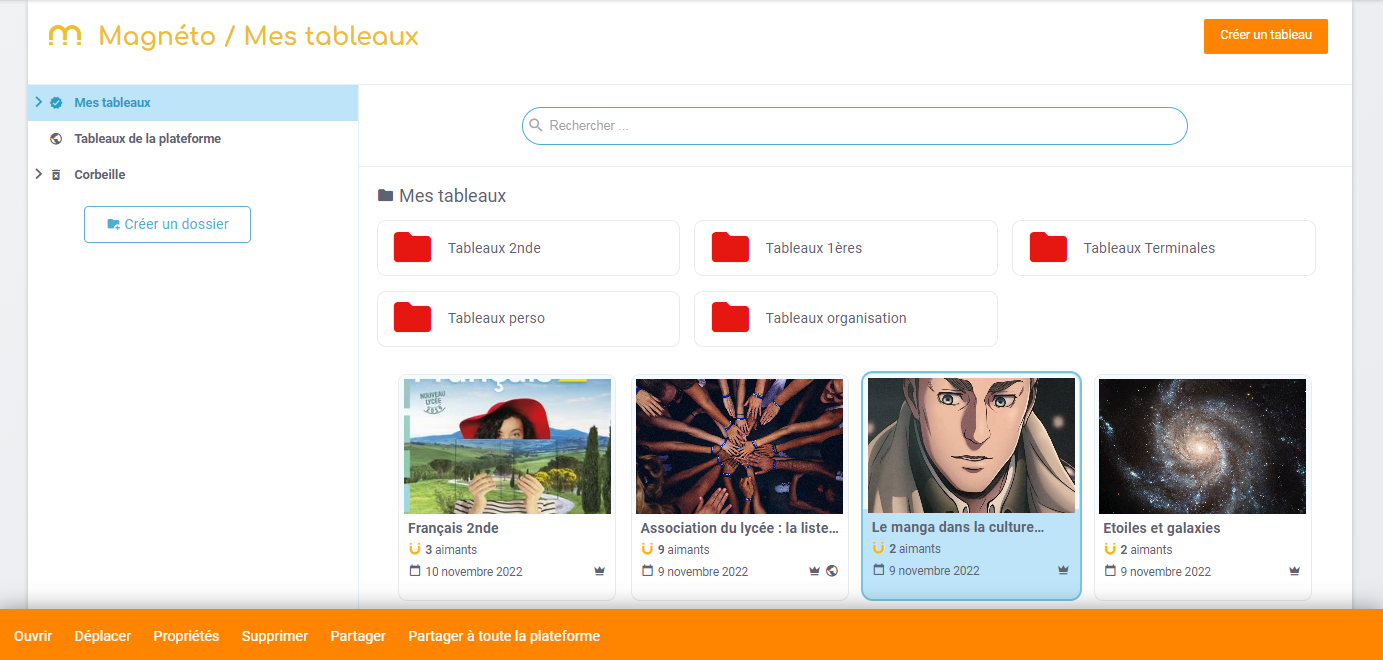Click the trash bin icon beside Corbeille
This screenshot has height=660, width=1383.
coord(56,175)
